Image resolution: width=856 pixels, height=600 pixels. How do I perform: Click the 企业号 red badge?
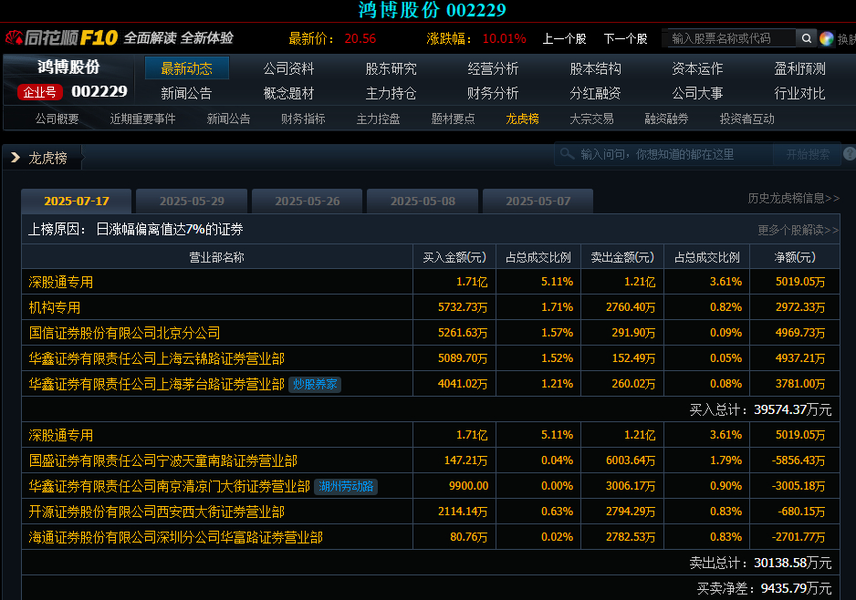pos(40,92)
